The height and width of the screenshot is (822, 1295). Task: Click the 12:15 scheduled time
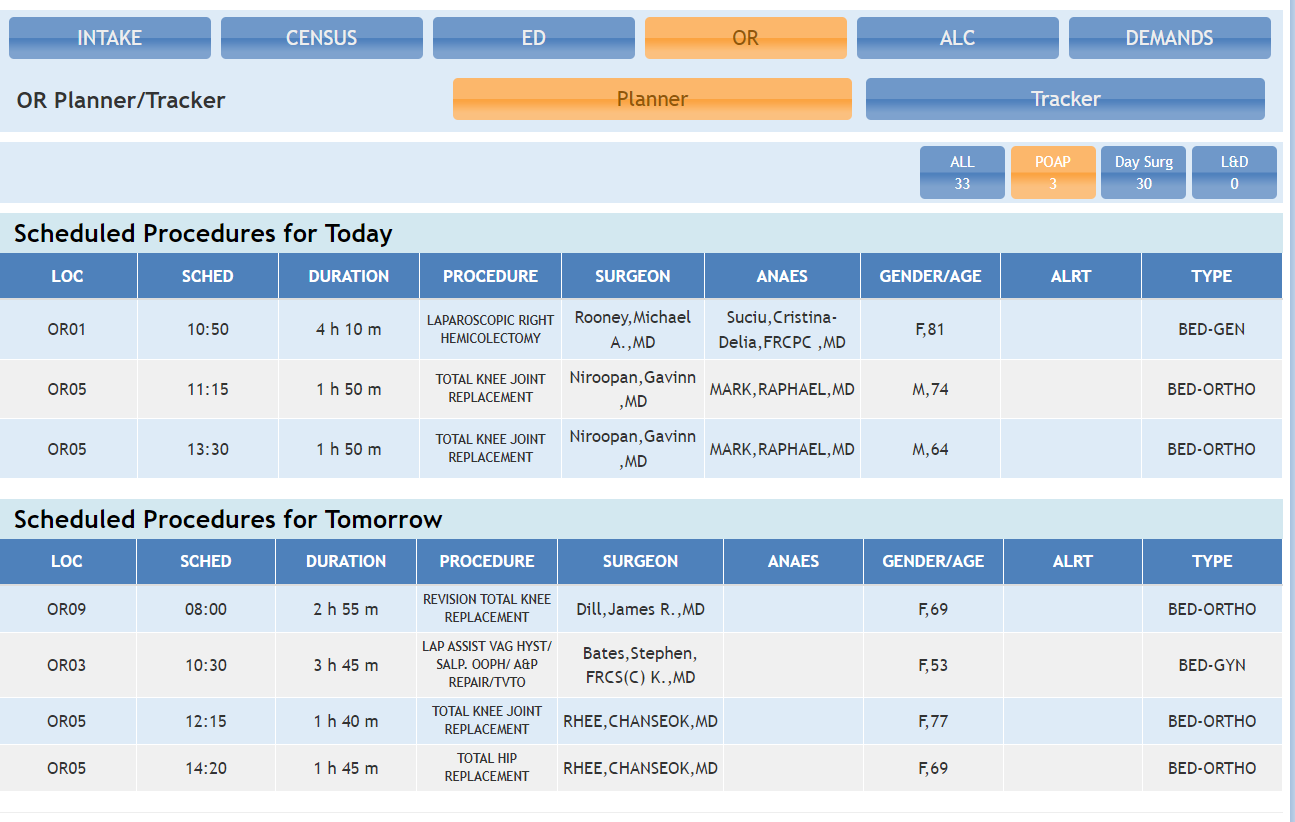[206, 721]
